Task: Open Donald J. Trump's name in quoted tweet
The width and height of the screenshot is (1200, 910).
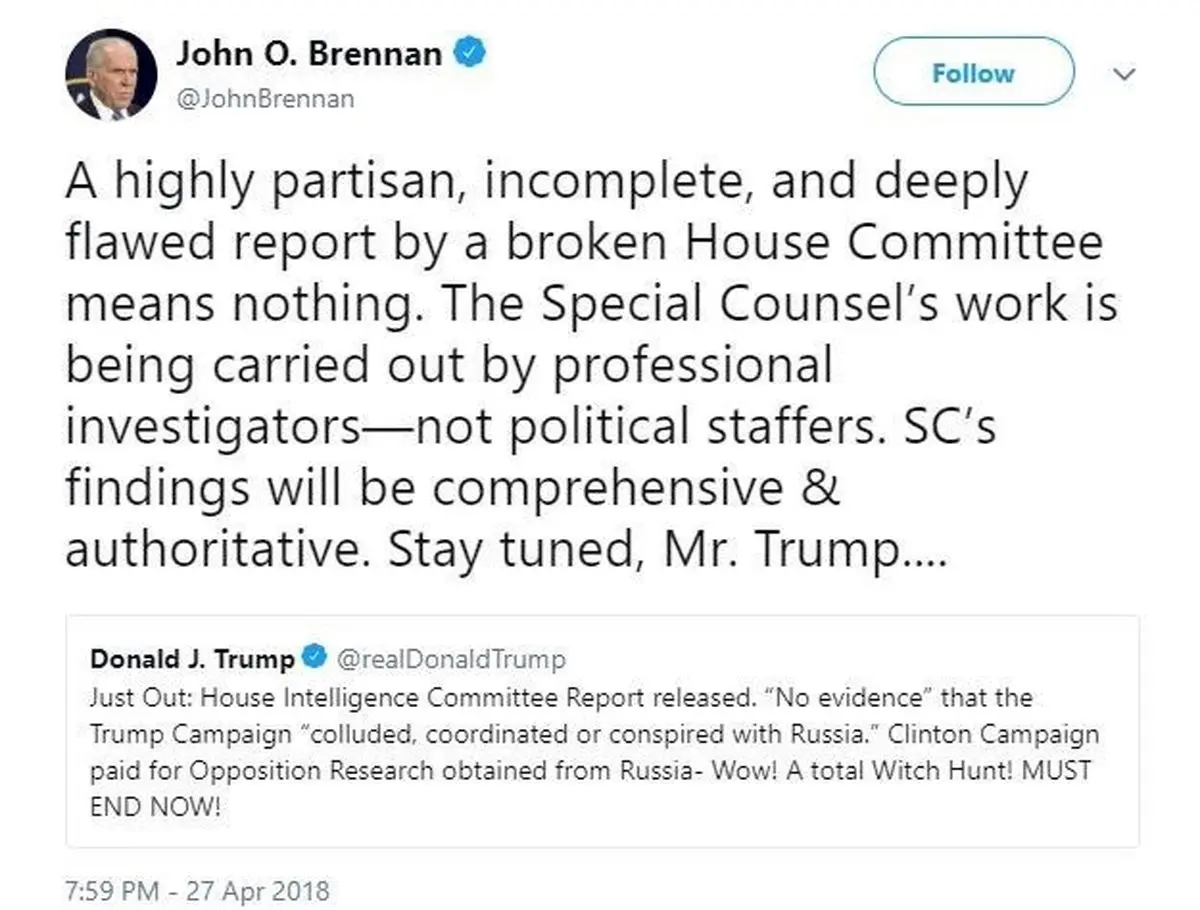Action: click(x=192, y=659)
